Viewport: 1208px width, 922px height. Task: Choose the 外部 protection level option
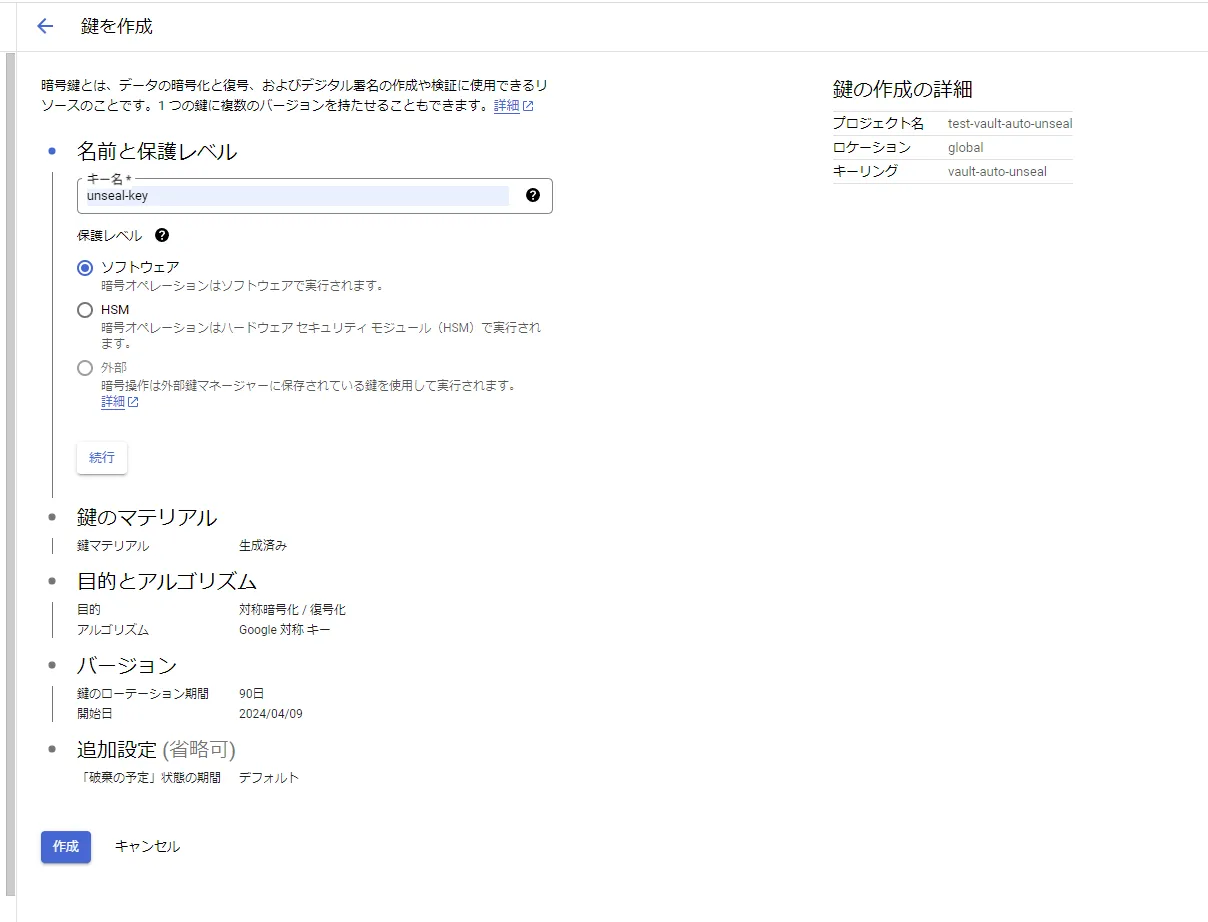point(86,367)
